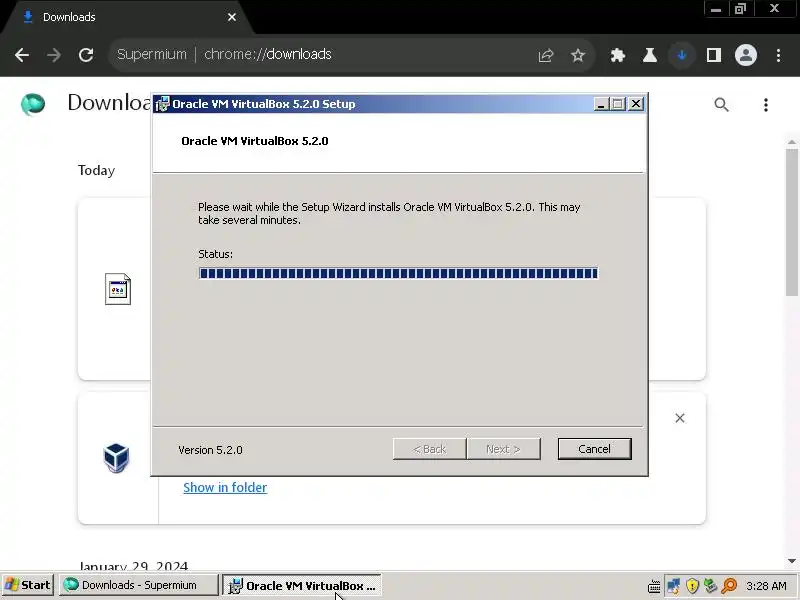
Task: Minimize the Supermium browser window
Action: [x=716, y=9]
